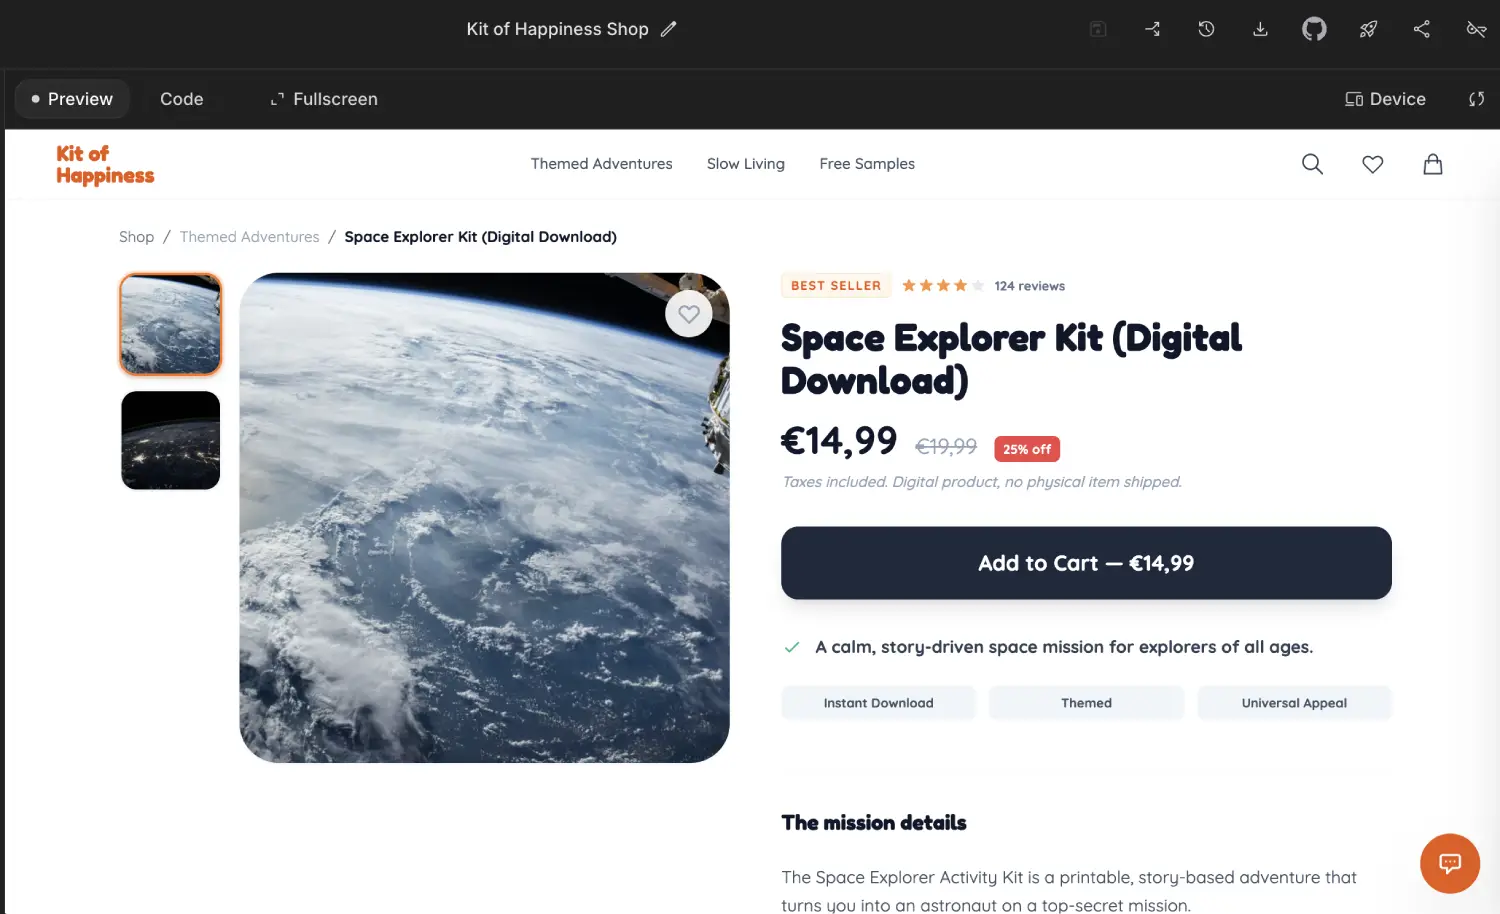Click the share icon in top toolbar
The width and height of the screenshot is (1500, 914).
[x=1421, y=29]
